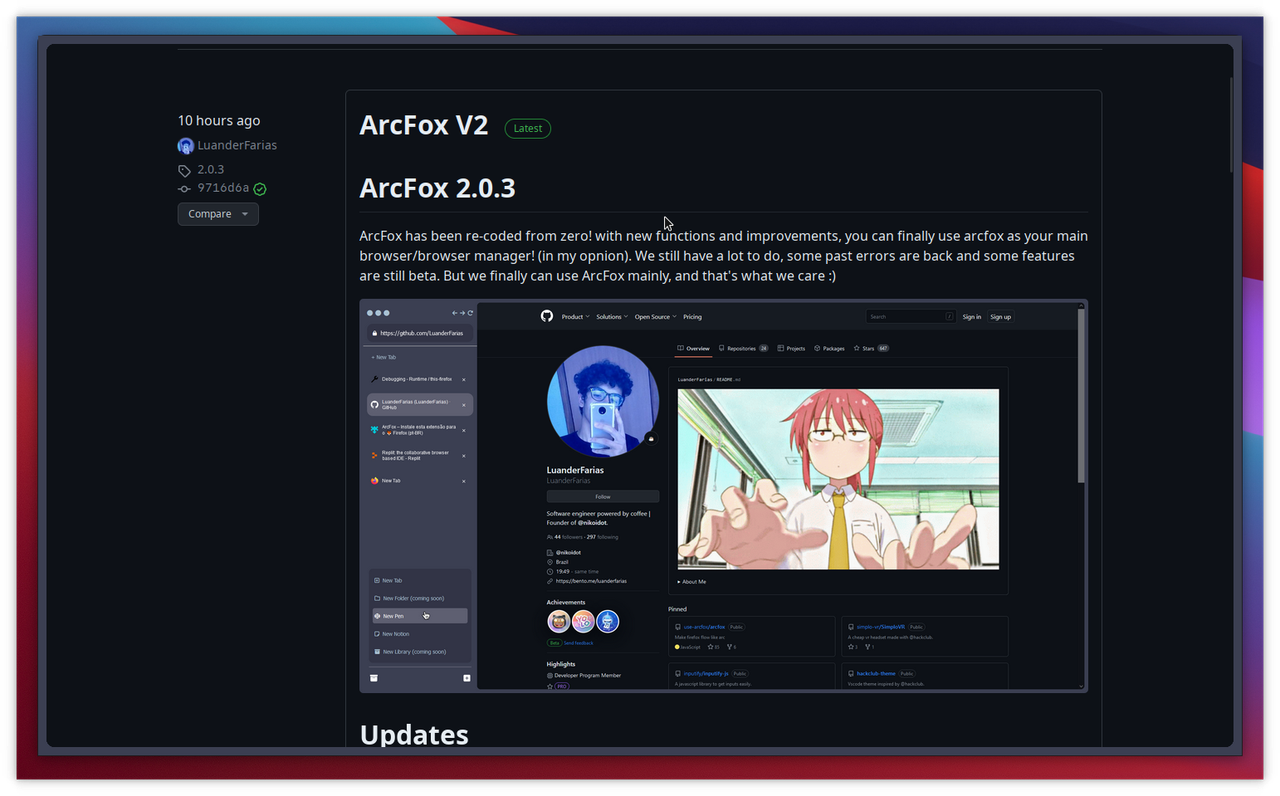Open the Replit tab icon in the sidebar

(x=373, y=453)
